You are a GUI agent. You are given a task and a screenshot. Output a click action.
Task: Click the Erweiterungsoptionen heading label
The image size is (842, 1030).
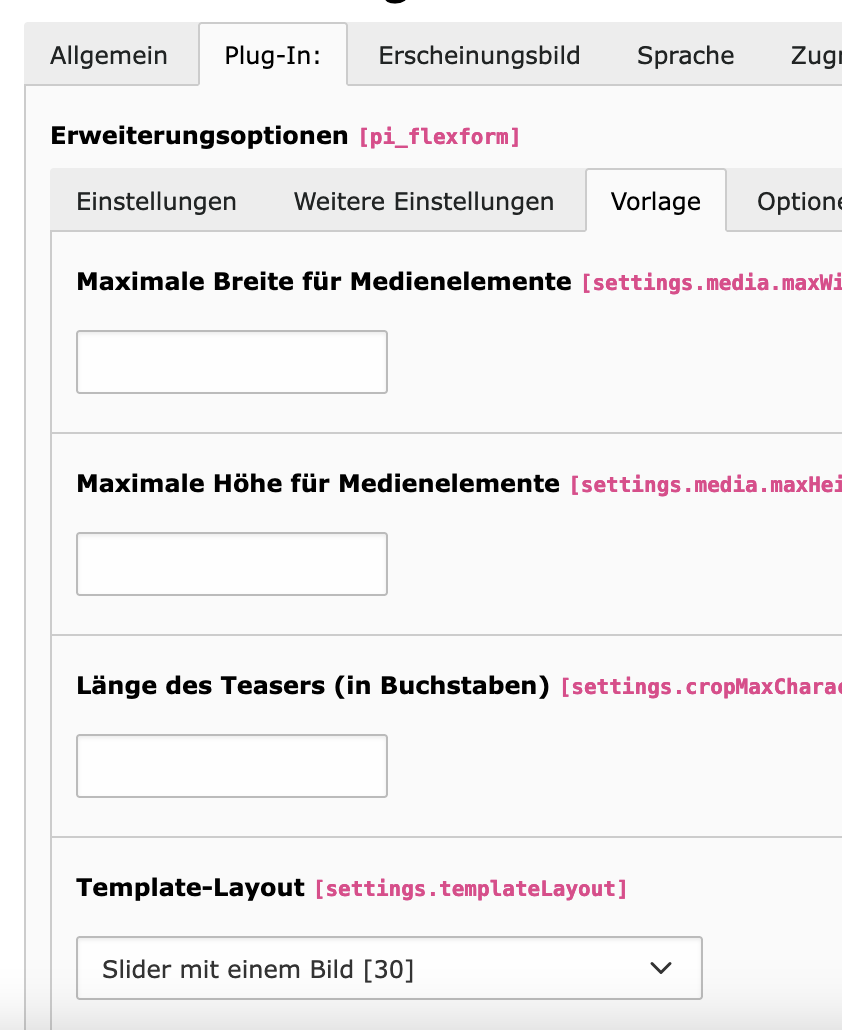click(199, 136)
